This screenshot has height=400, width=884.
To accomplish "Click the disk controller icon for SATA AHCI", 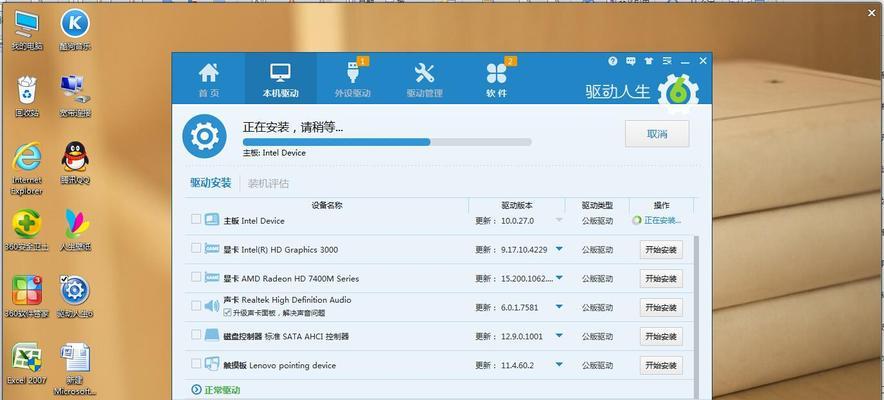I will pos(212,335).
